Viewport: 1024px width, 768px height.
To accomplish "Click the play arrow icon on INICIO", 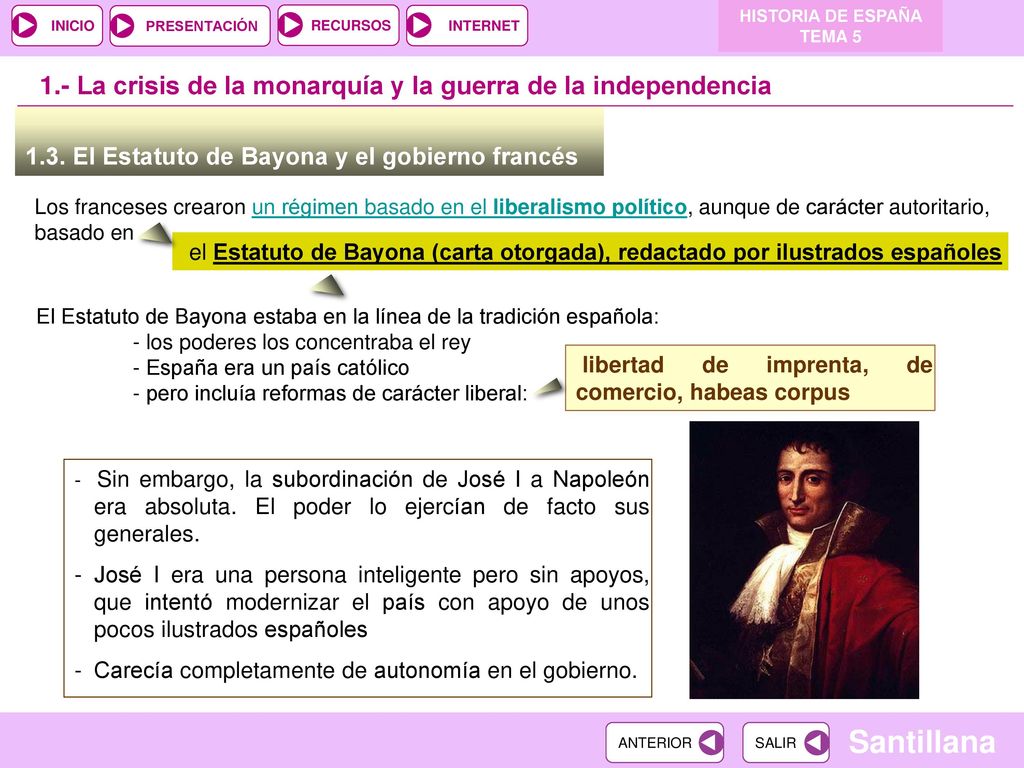I will [25, 25].
